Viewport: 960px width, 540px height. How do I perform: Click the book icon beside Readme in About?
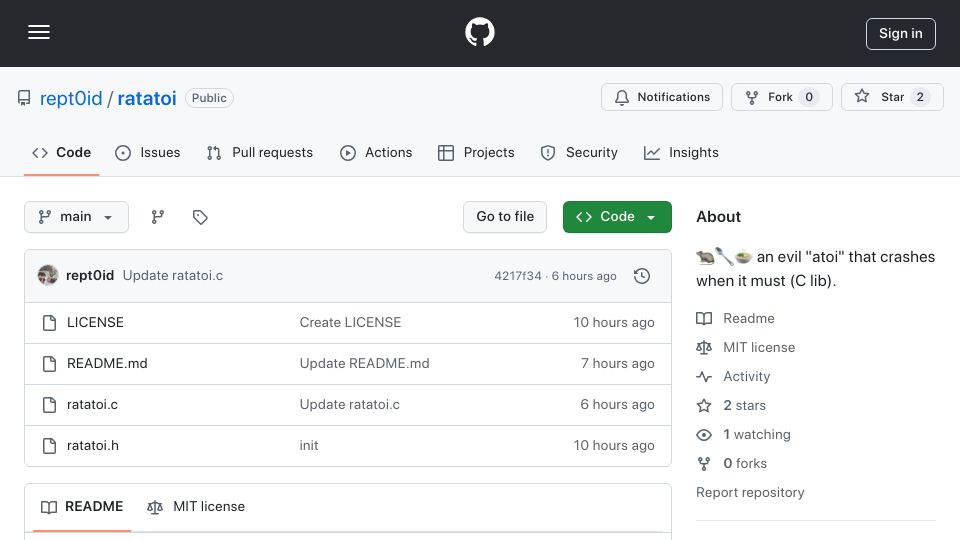[704, 318]
